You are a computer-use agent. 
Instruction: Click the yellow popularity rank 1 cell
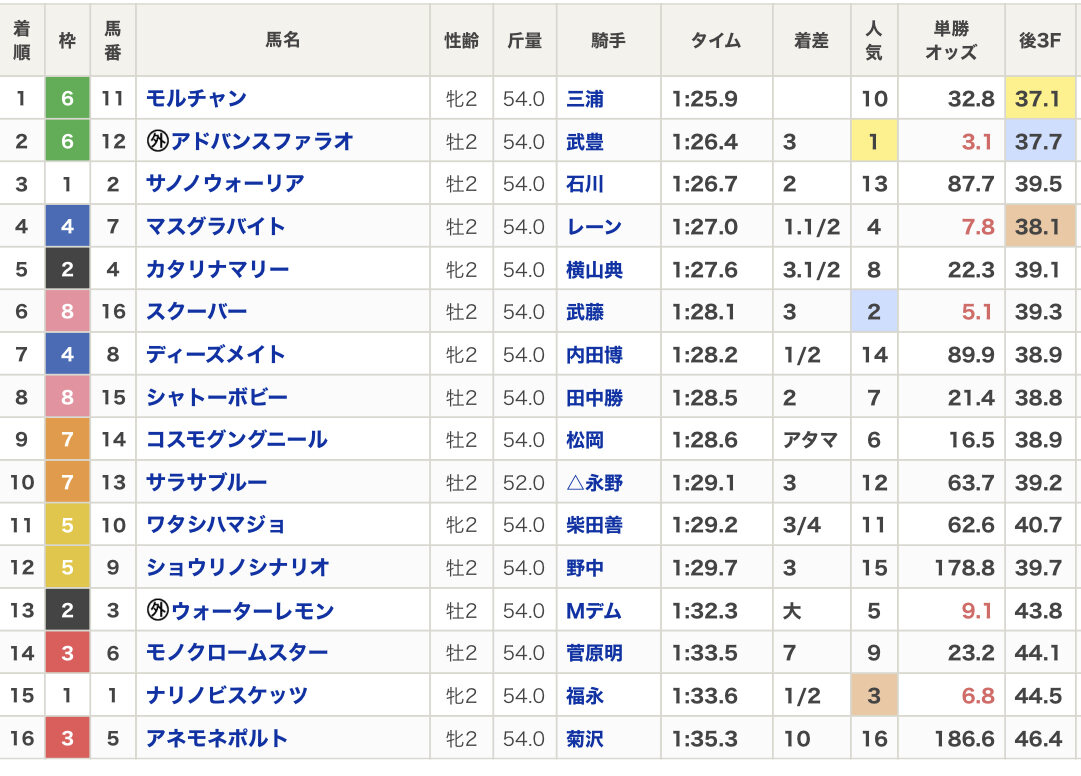(x=873, y=142)
